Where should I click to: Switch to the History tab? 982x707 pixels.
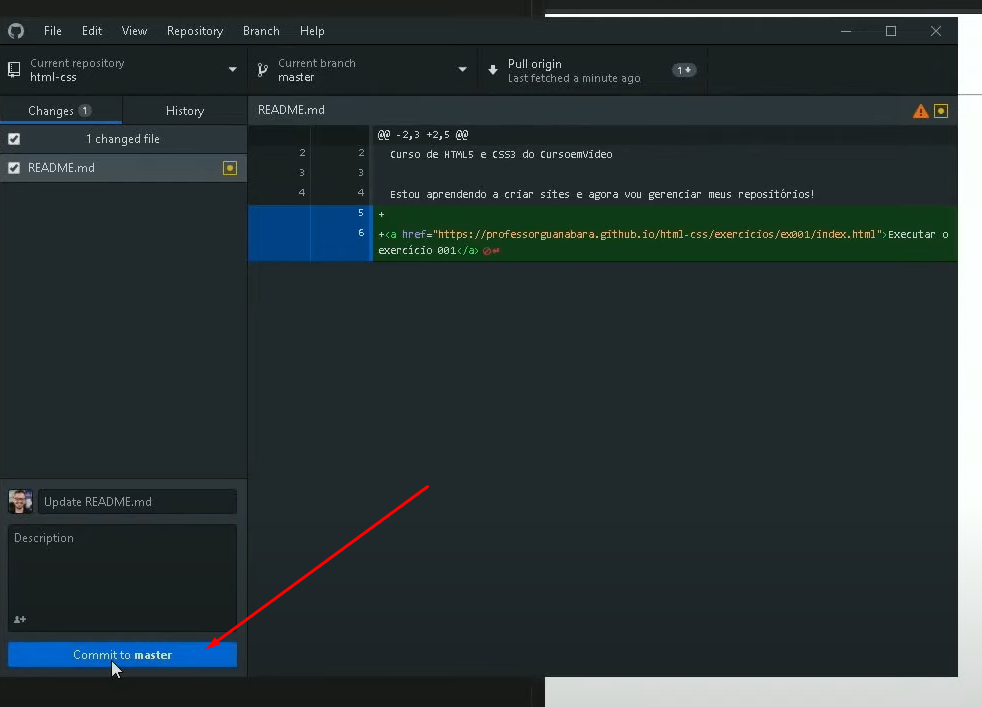(185, 110)
